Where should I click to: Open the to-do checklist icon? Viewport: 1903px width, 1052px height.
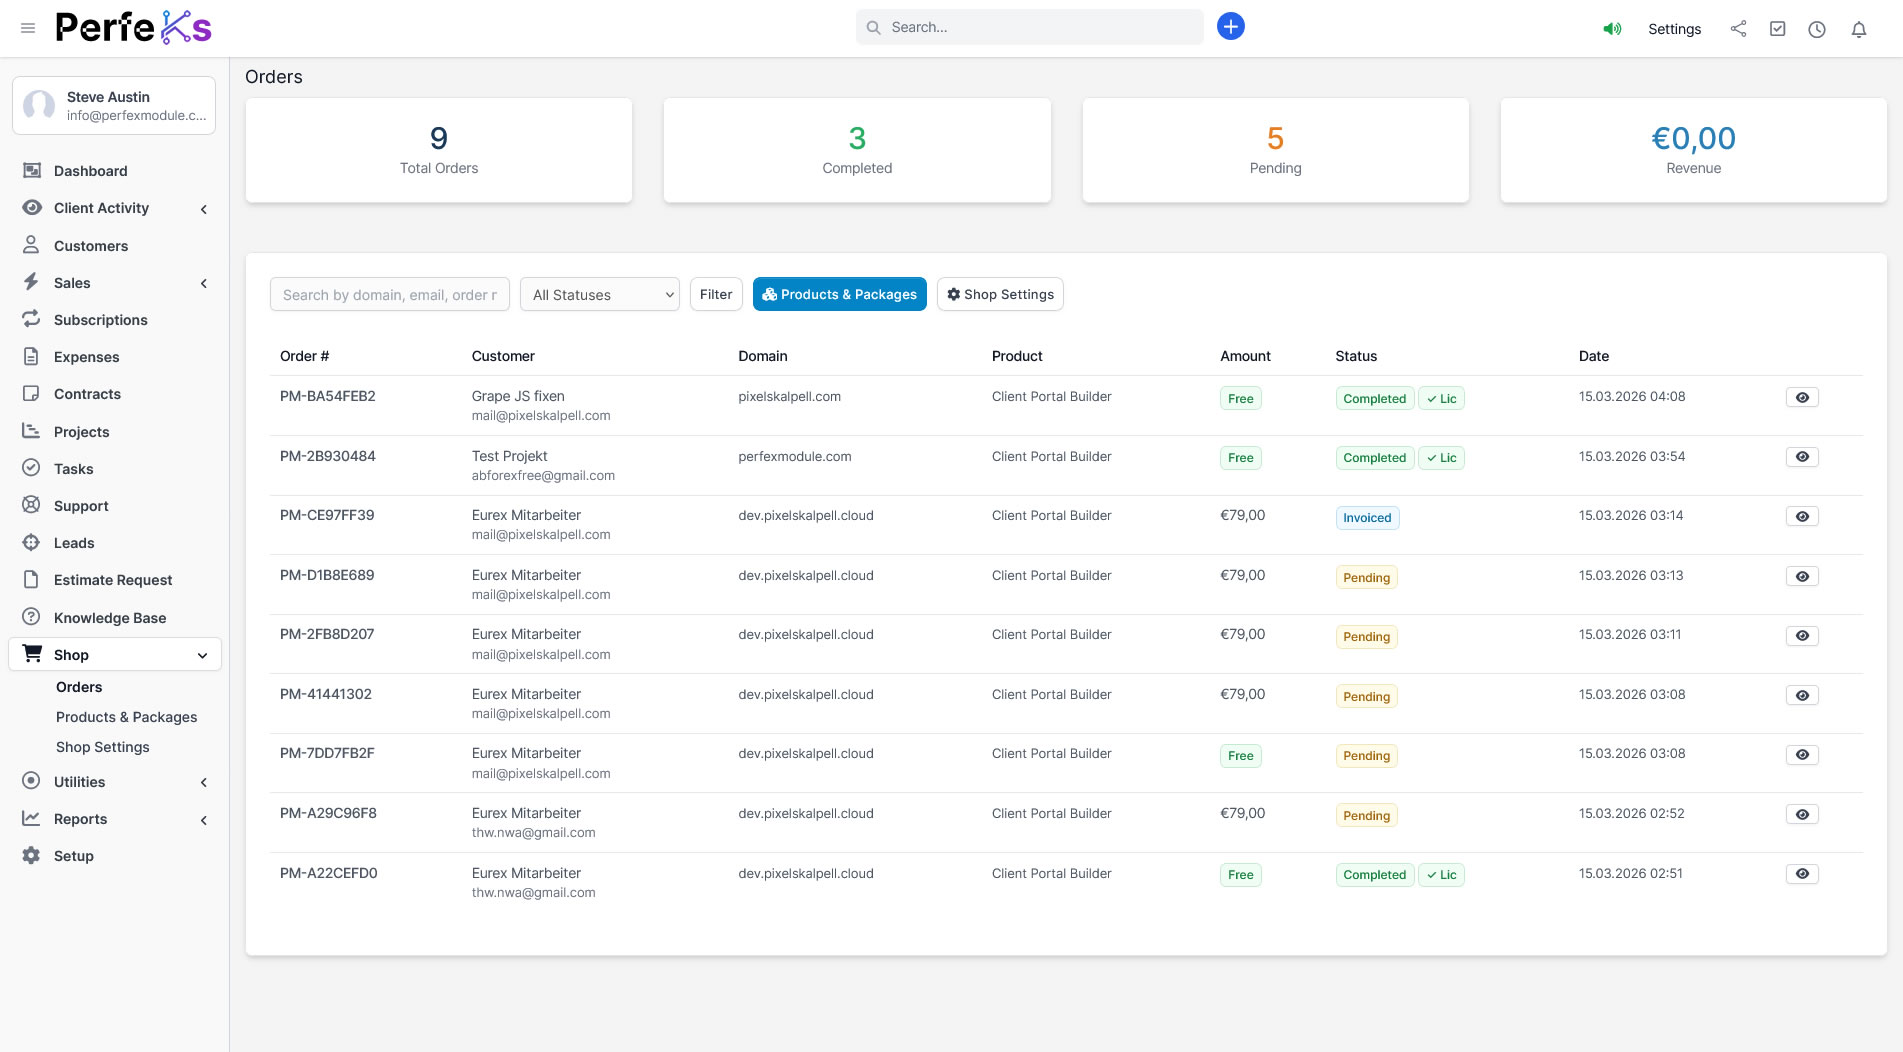pos(1777,29)
